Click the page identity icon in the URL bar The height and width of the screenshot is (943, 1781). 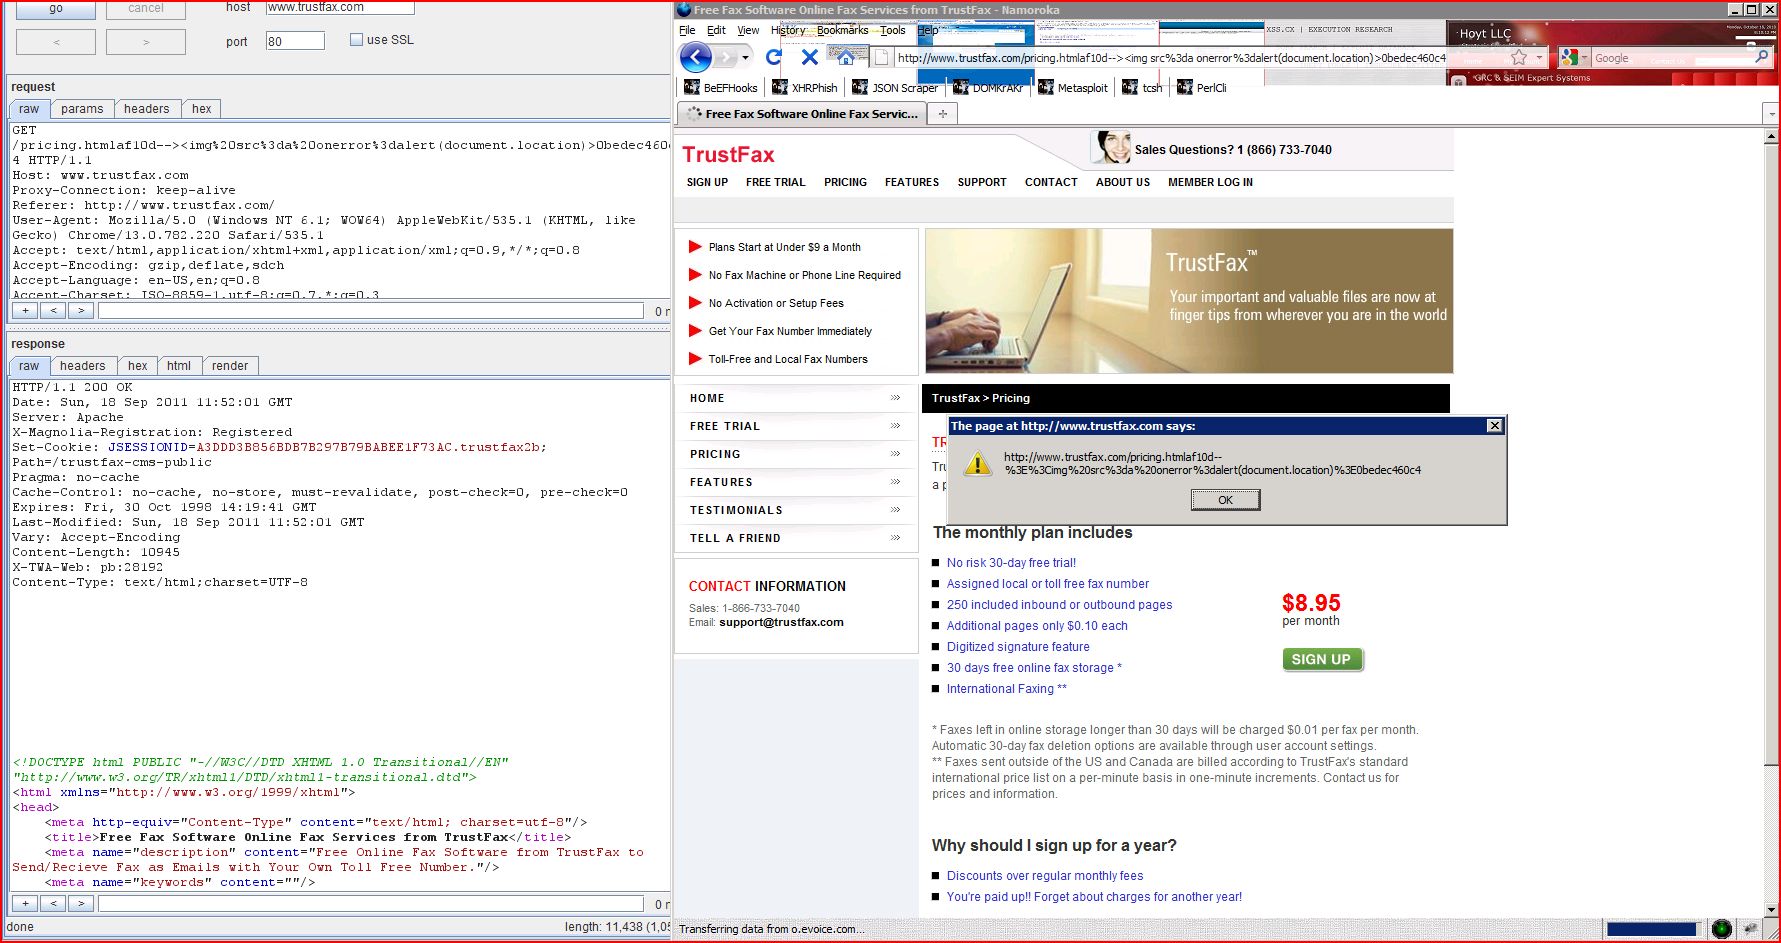coord(882,58)
